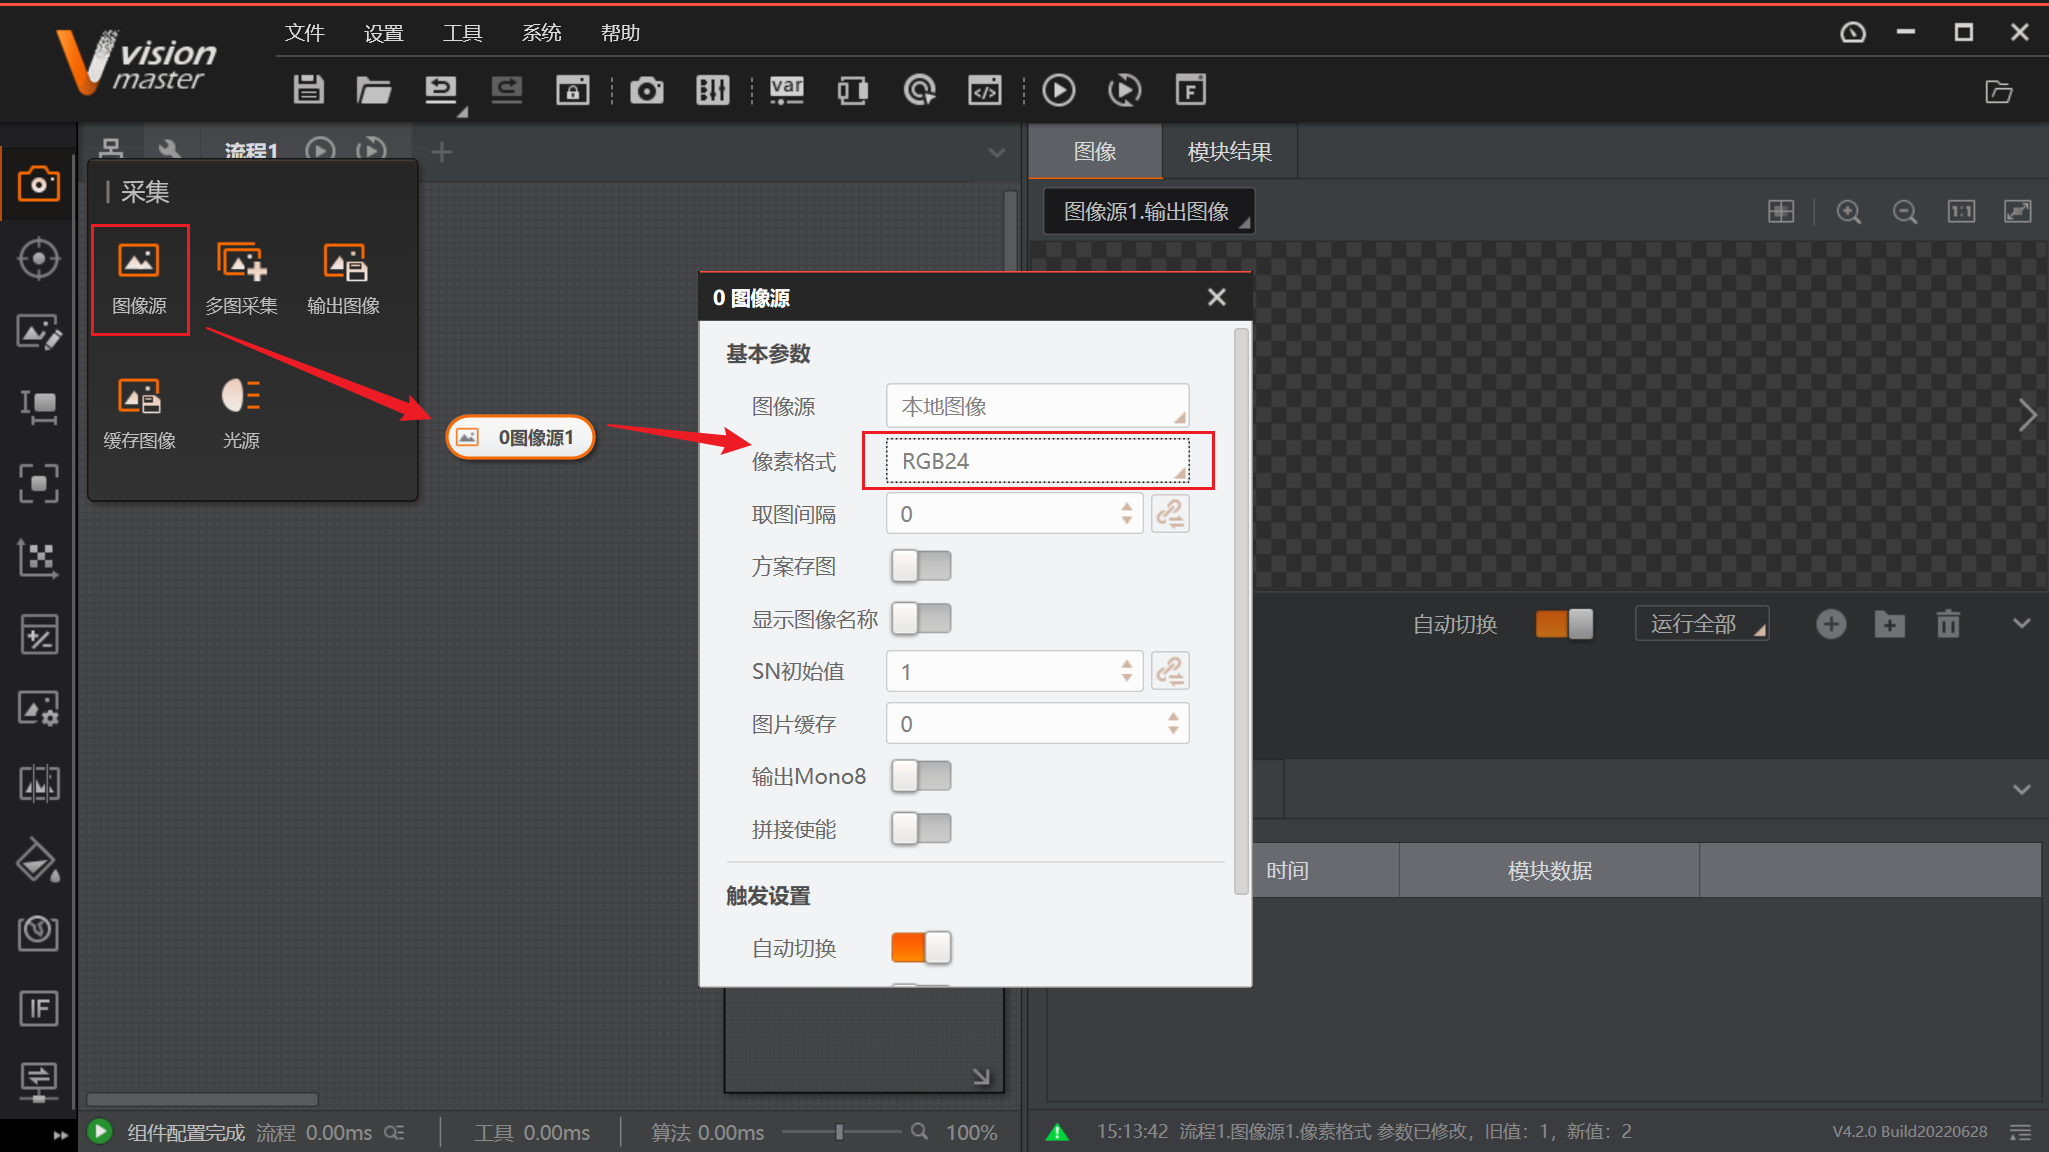Open the camera management toolbar icon
Image resolution: width=2049 pixels, height=1152 pixels.
[x=646, y=90]
